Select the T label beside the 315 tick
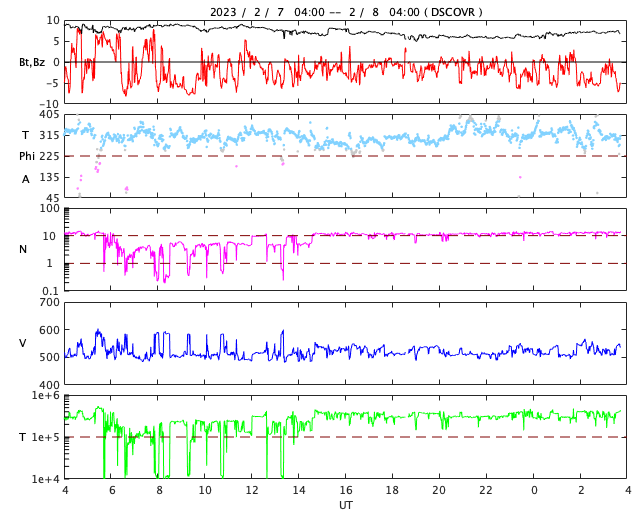640x512 pixels. 25,135
